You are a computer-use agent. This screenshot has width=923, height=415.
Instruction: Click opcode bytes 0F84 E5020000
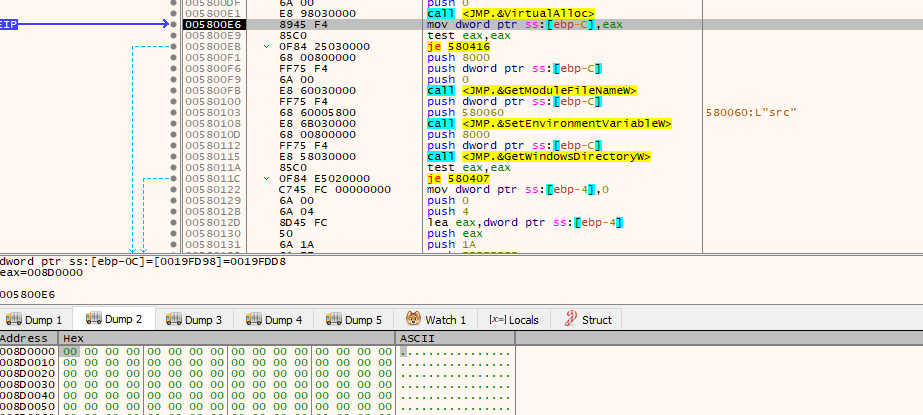click(x=324, y=178)
